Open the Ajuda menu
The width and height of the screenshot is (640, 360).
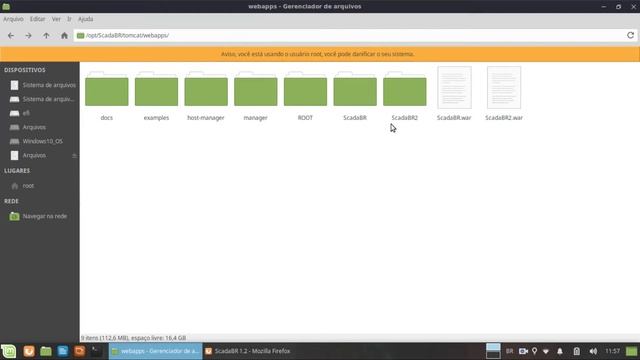[85, 19]
